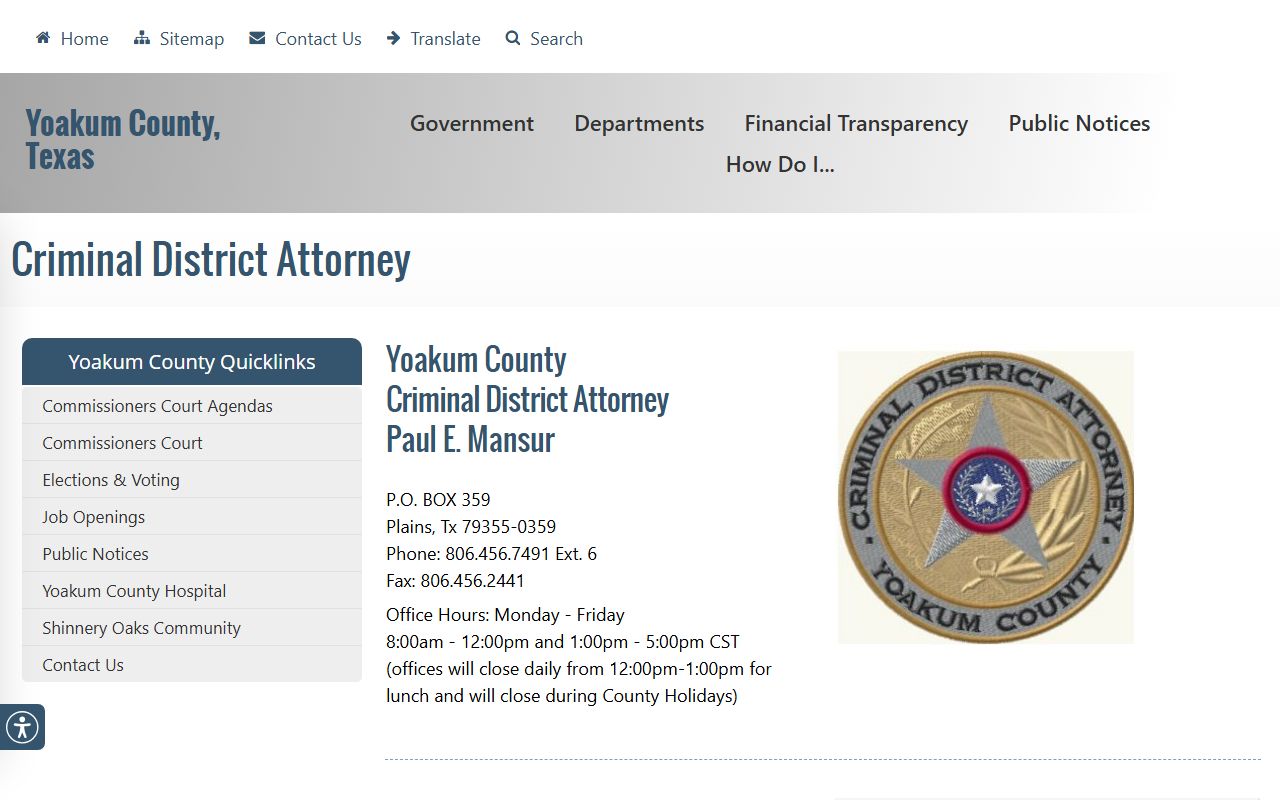Click the Contact Us envelope icon

(x=257, y=38)
